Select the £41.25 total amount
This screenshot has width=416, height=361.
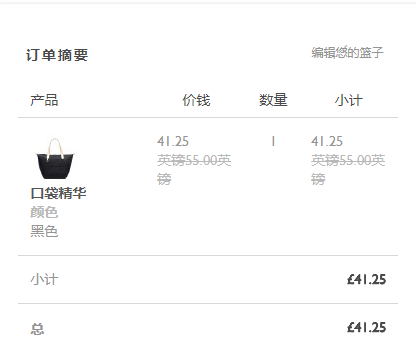366,327
